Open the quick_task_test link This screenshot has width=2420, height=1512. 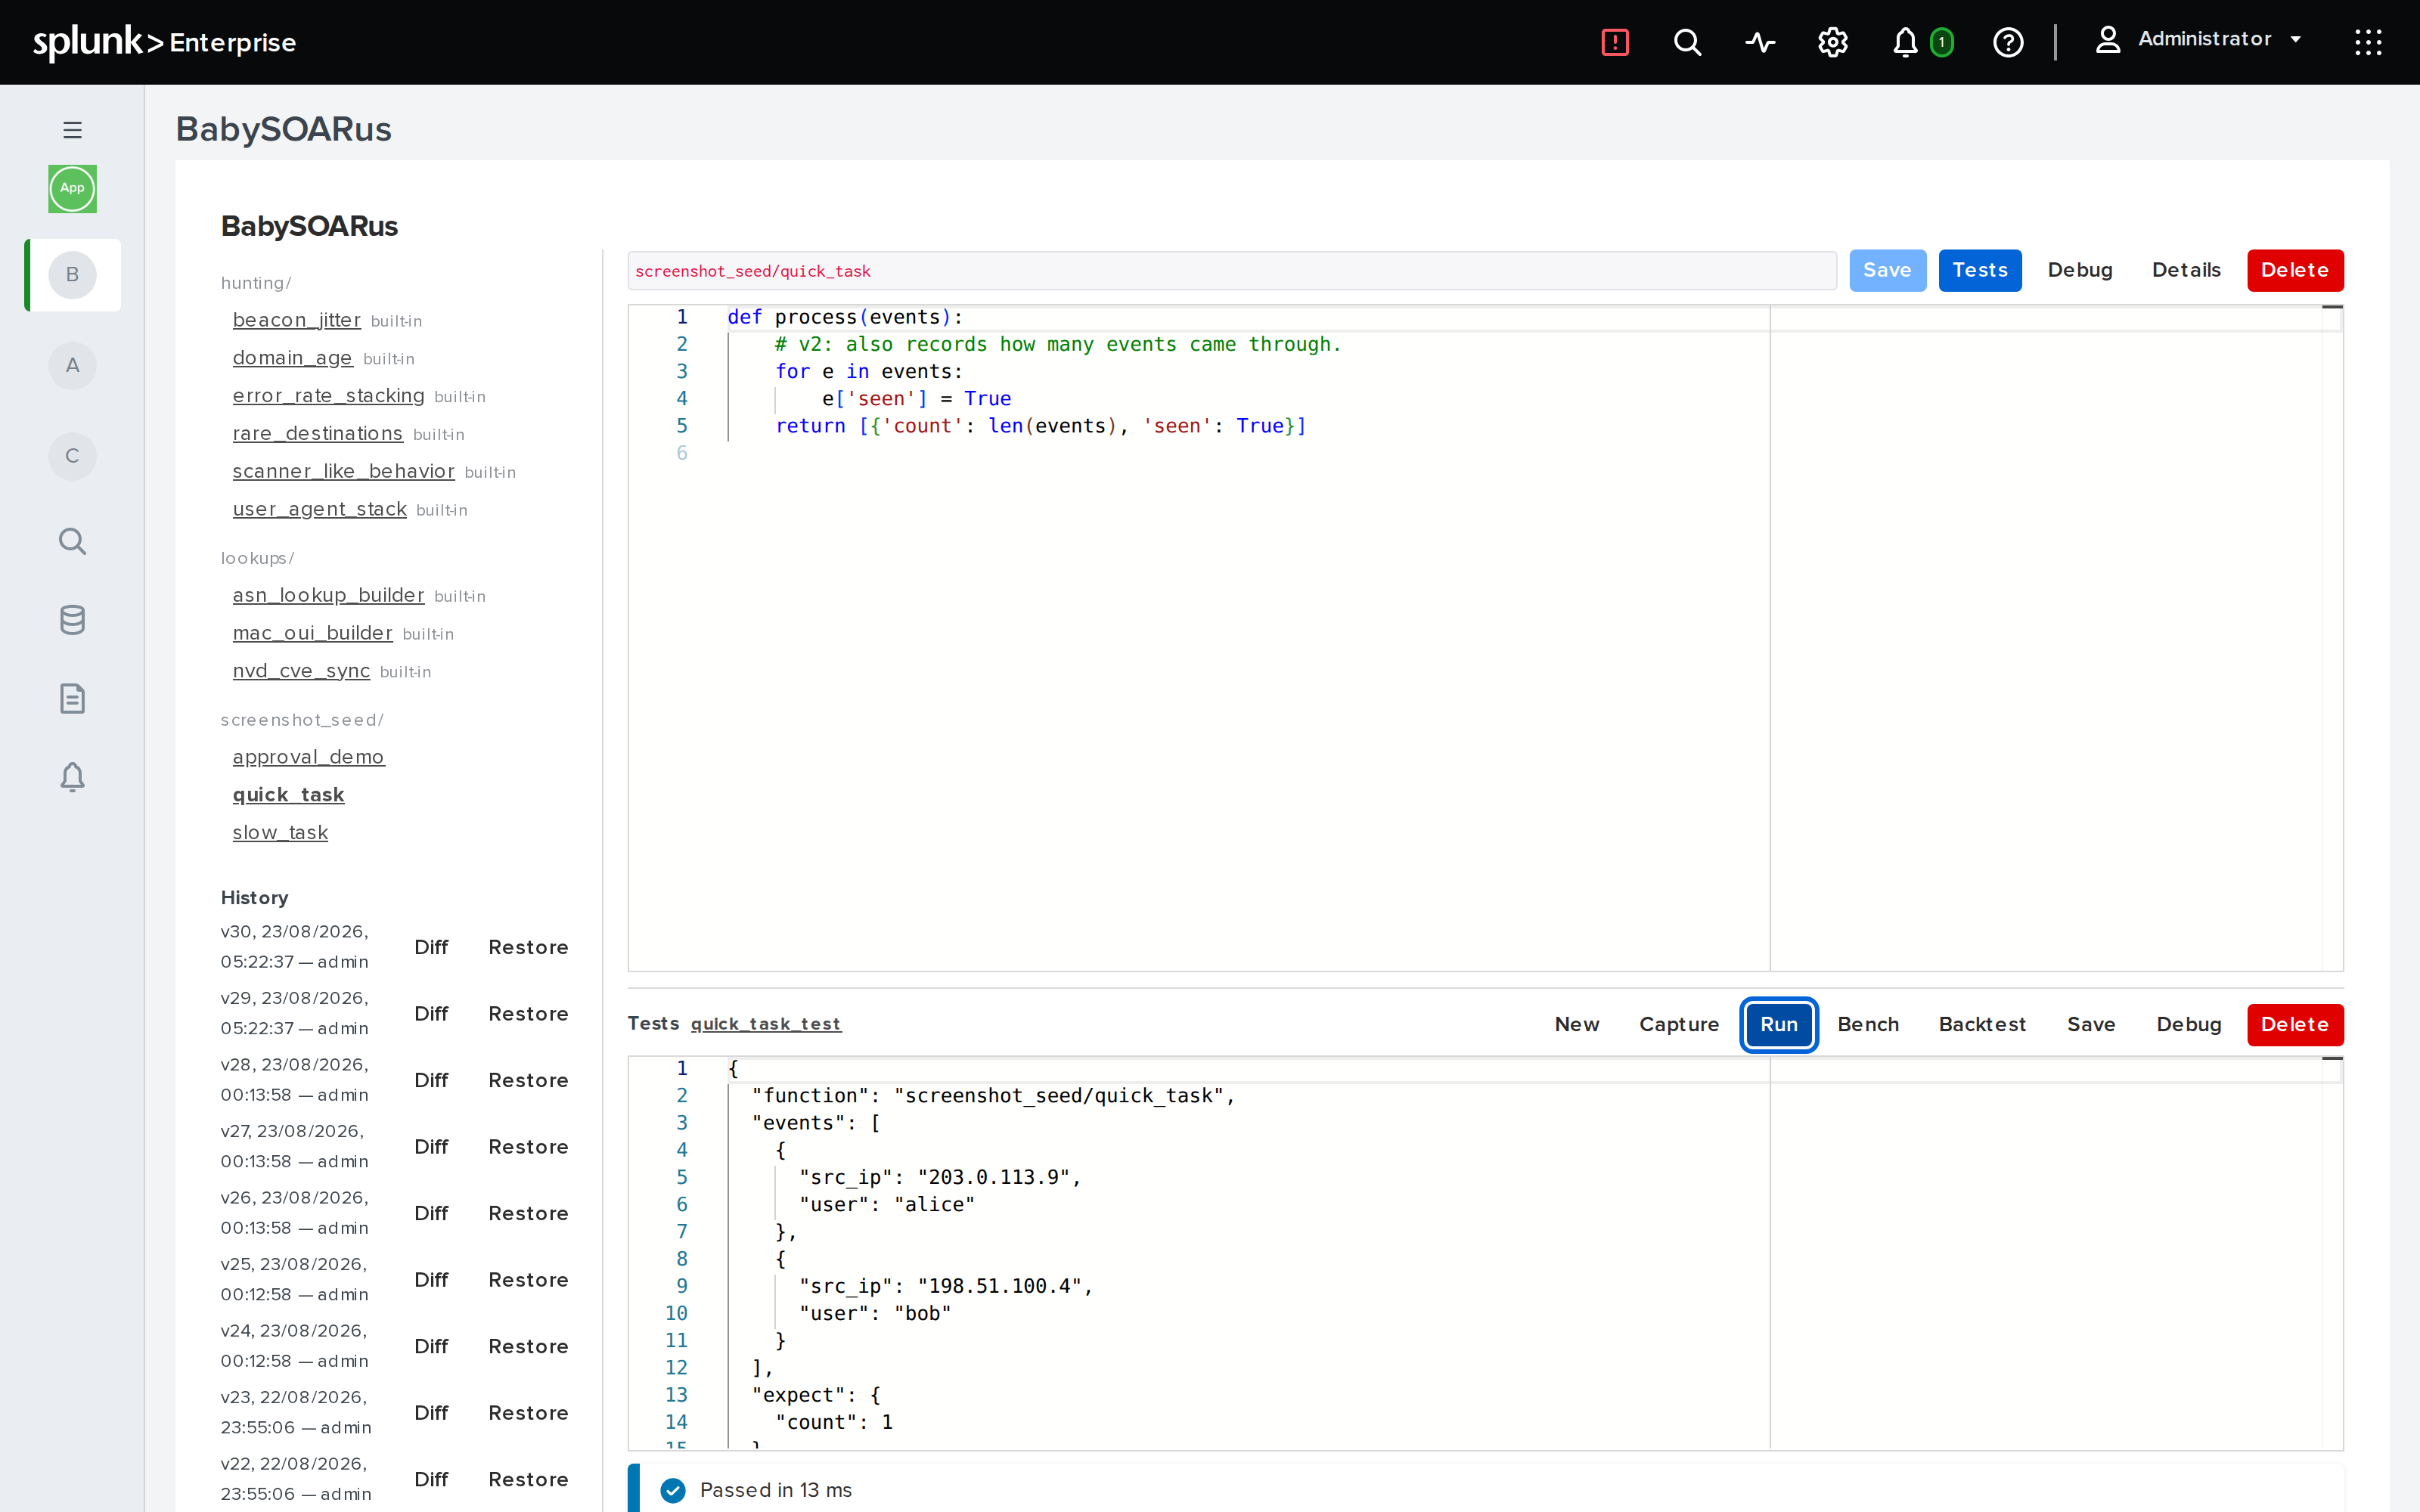pos(766,1024)
